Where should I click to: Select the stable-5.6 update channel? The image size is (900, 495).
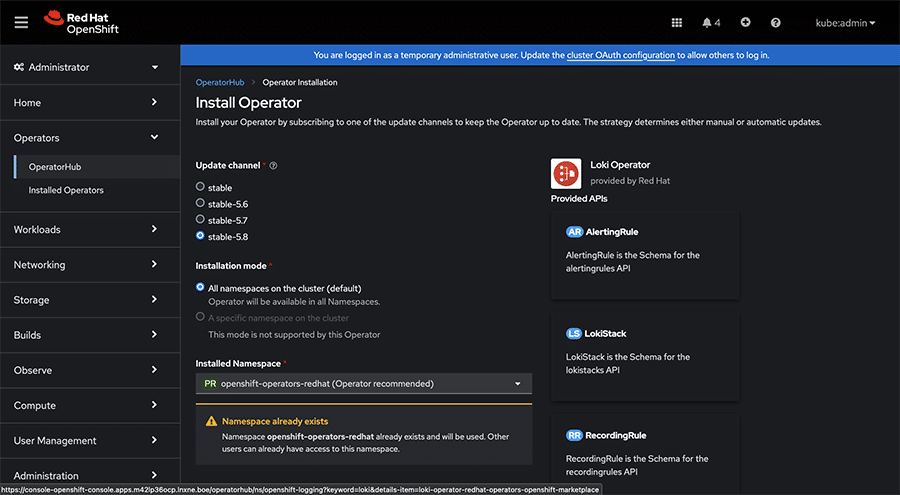[201, 203]
